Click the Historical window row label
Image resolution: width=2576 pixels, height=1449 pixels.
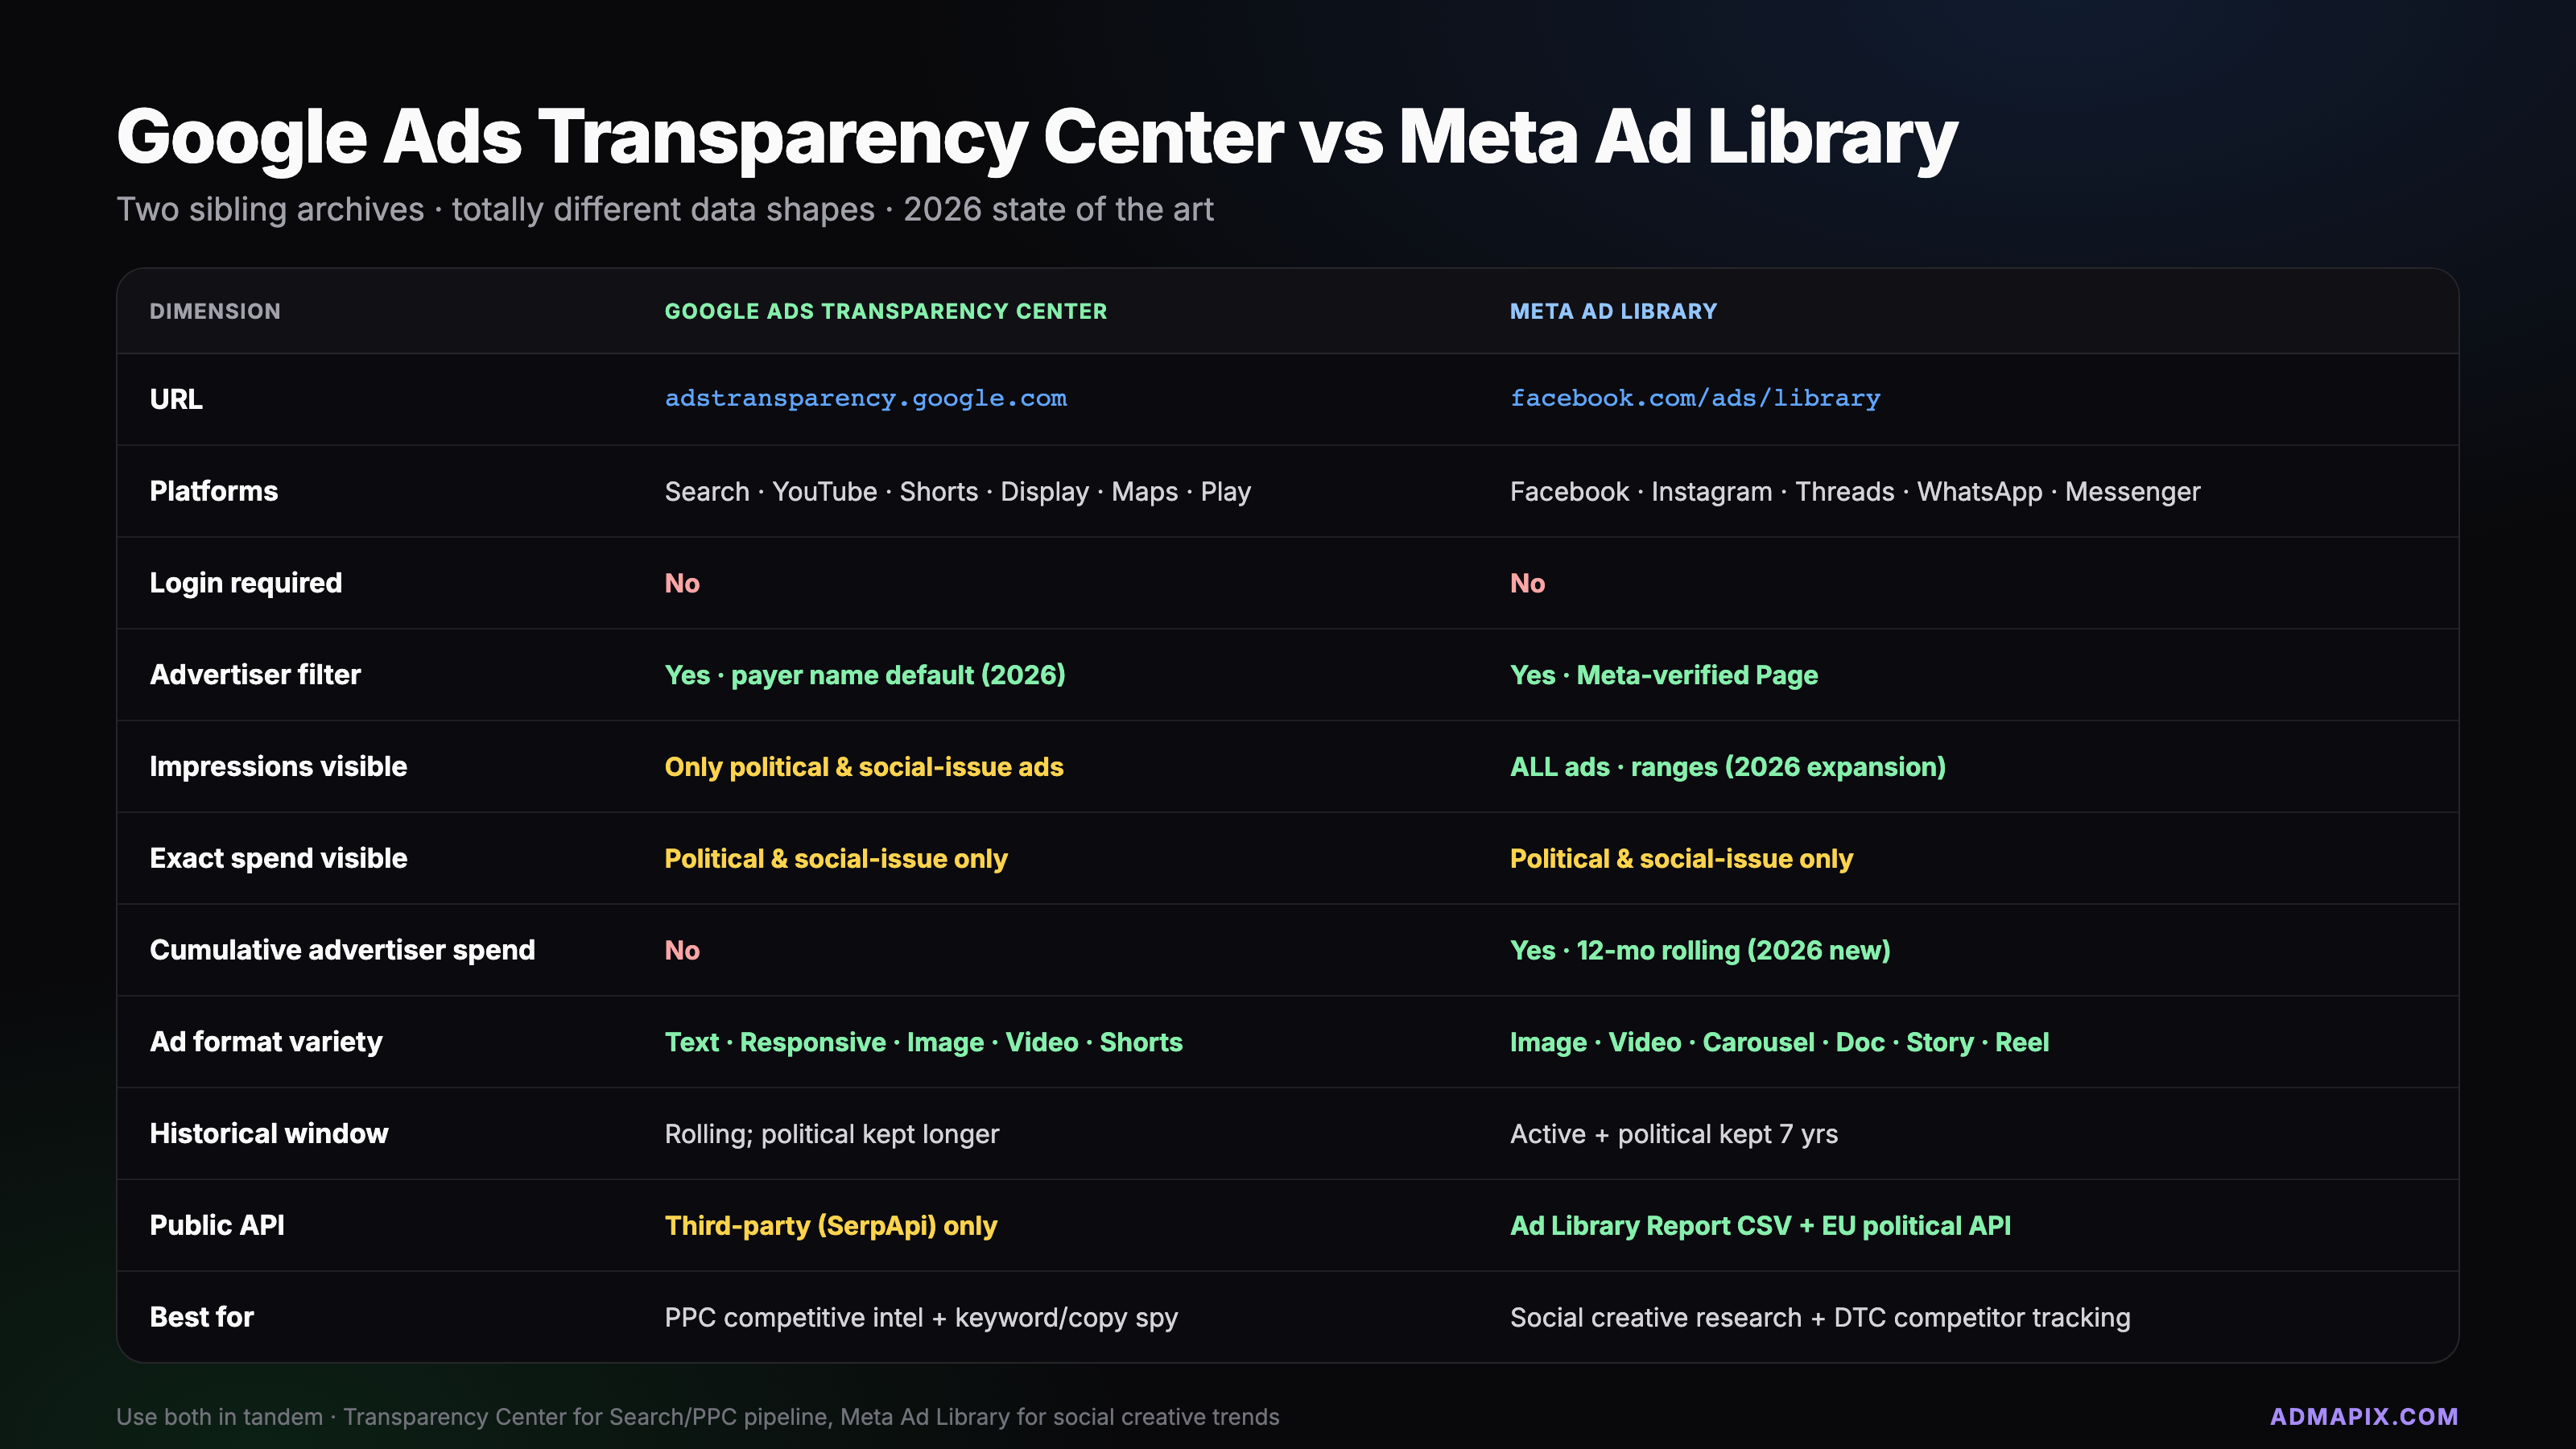(269, 1134)
